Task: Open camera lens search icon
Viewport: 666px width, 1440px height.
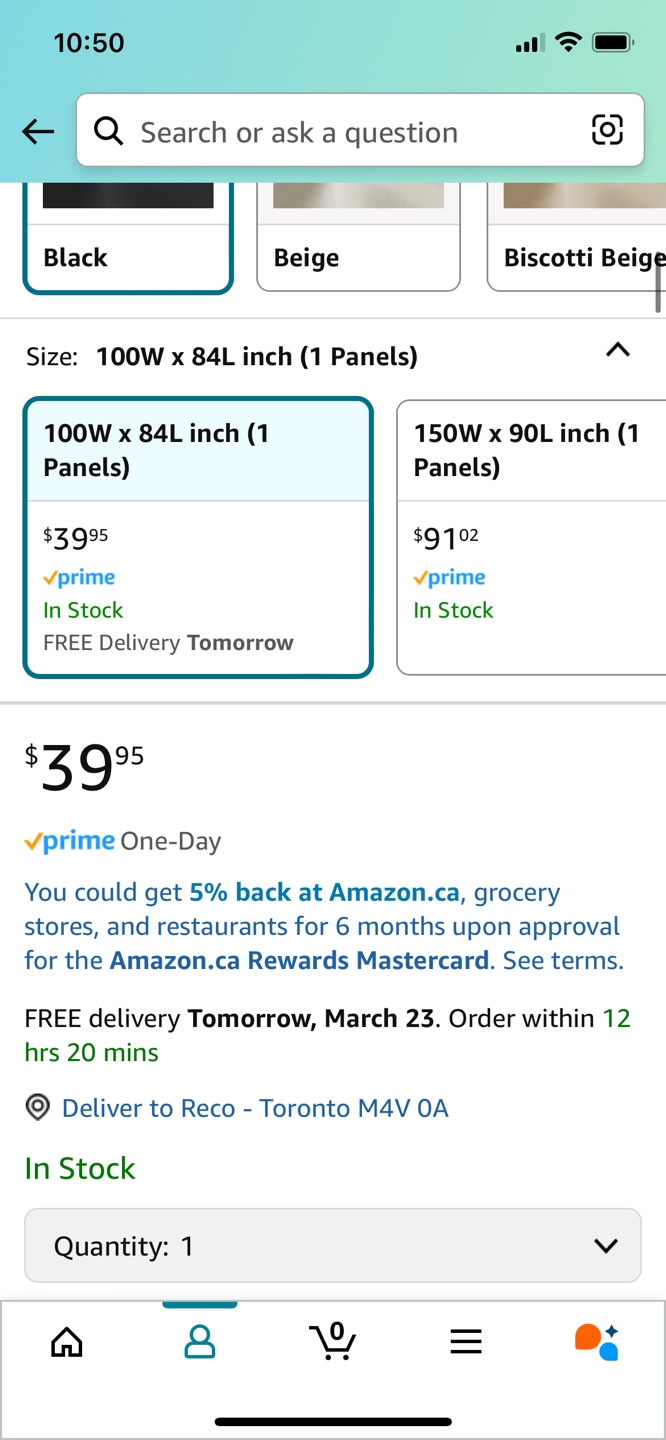Action: point(607,130)
